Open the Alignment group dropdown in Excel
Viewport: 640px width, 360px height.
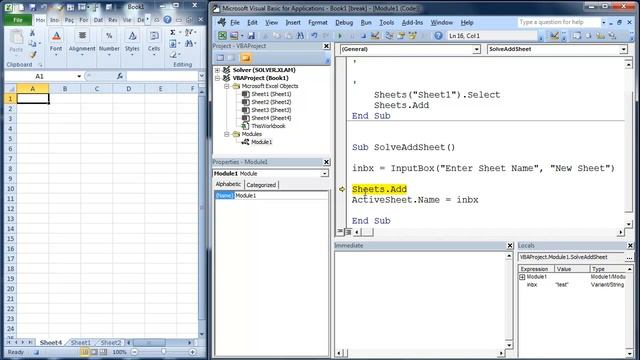[x=82, y=43]
